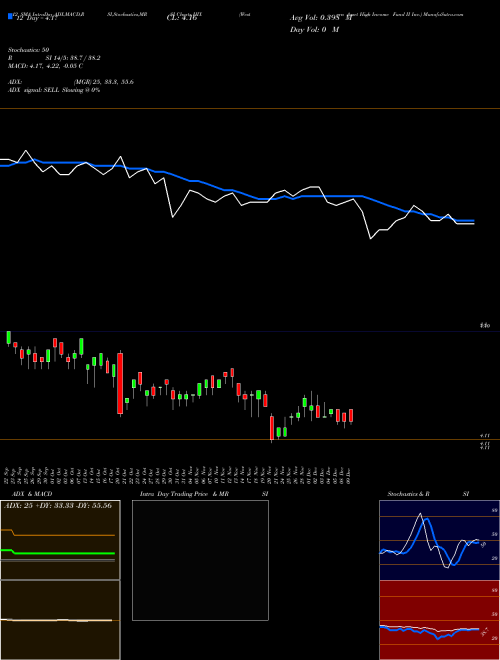The height and width of the screenshot is (660, 500).
Task: Click the 'ADX & MACD' panel title
Action: (32, 494)
